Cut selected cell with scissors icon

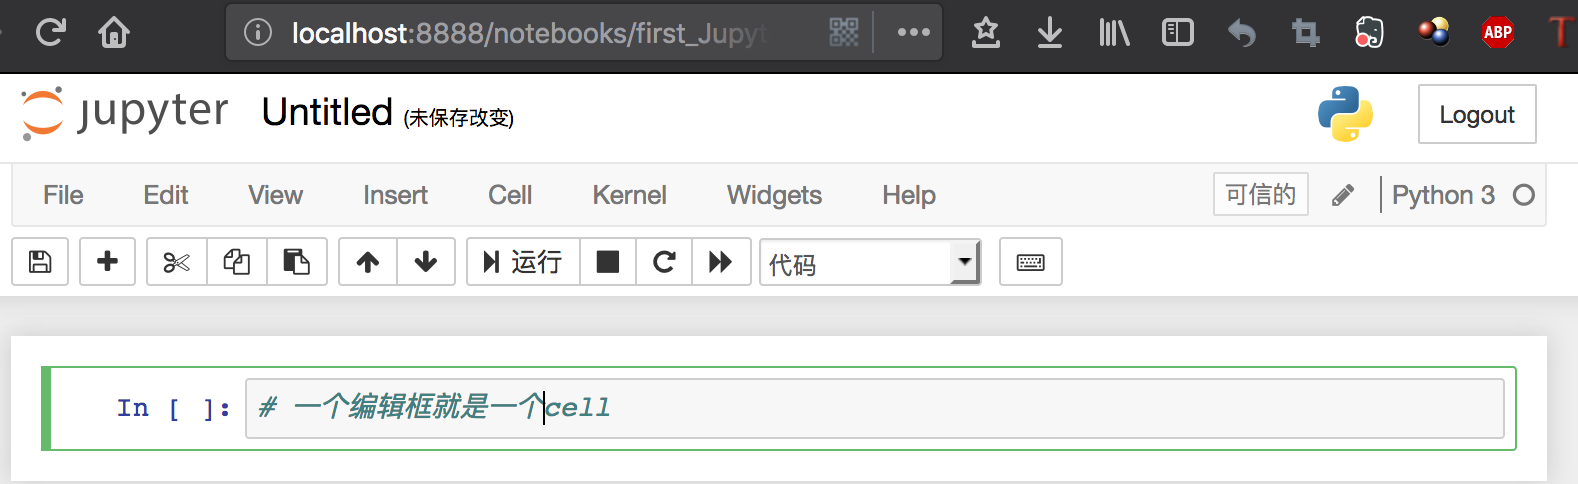(177, 262)
